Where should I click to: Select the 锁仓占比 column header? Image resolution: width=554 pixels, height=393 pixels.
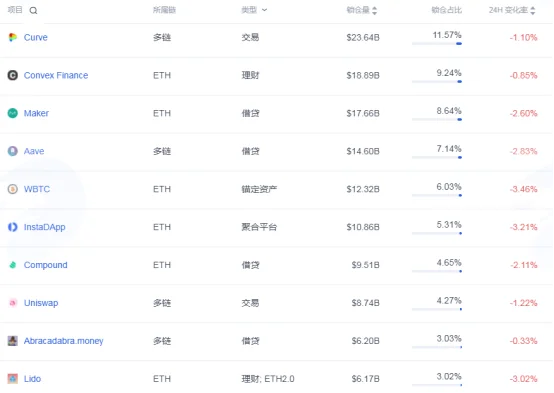click(x=446, y=10)
